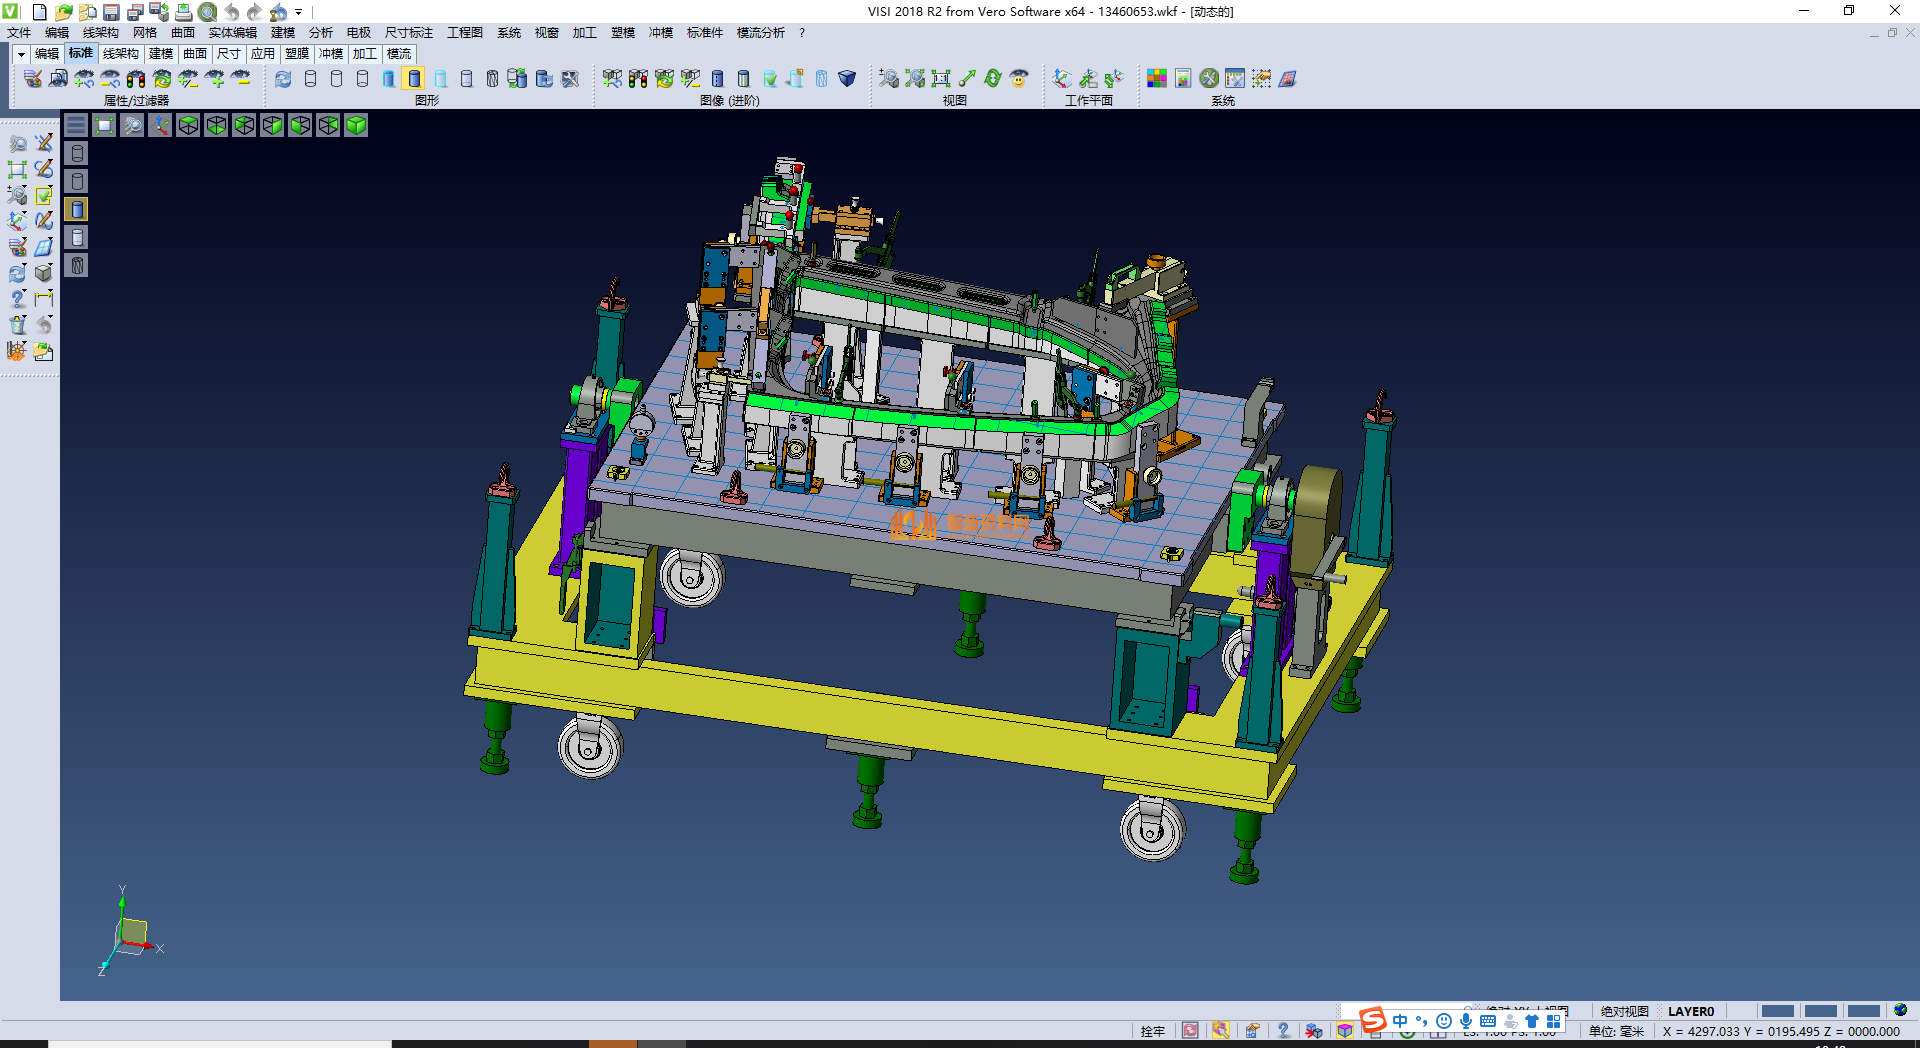This screenshot has height=1048, width=1920.
Task: Expand the quick access toolbar dropdown arrow
Action: 299,12
